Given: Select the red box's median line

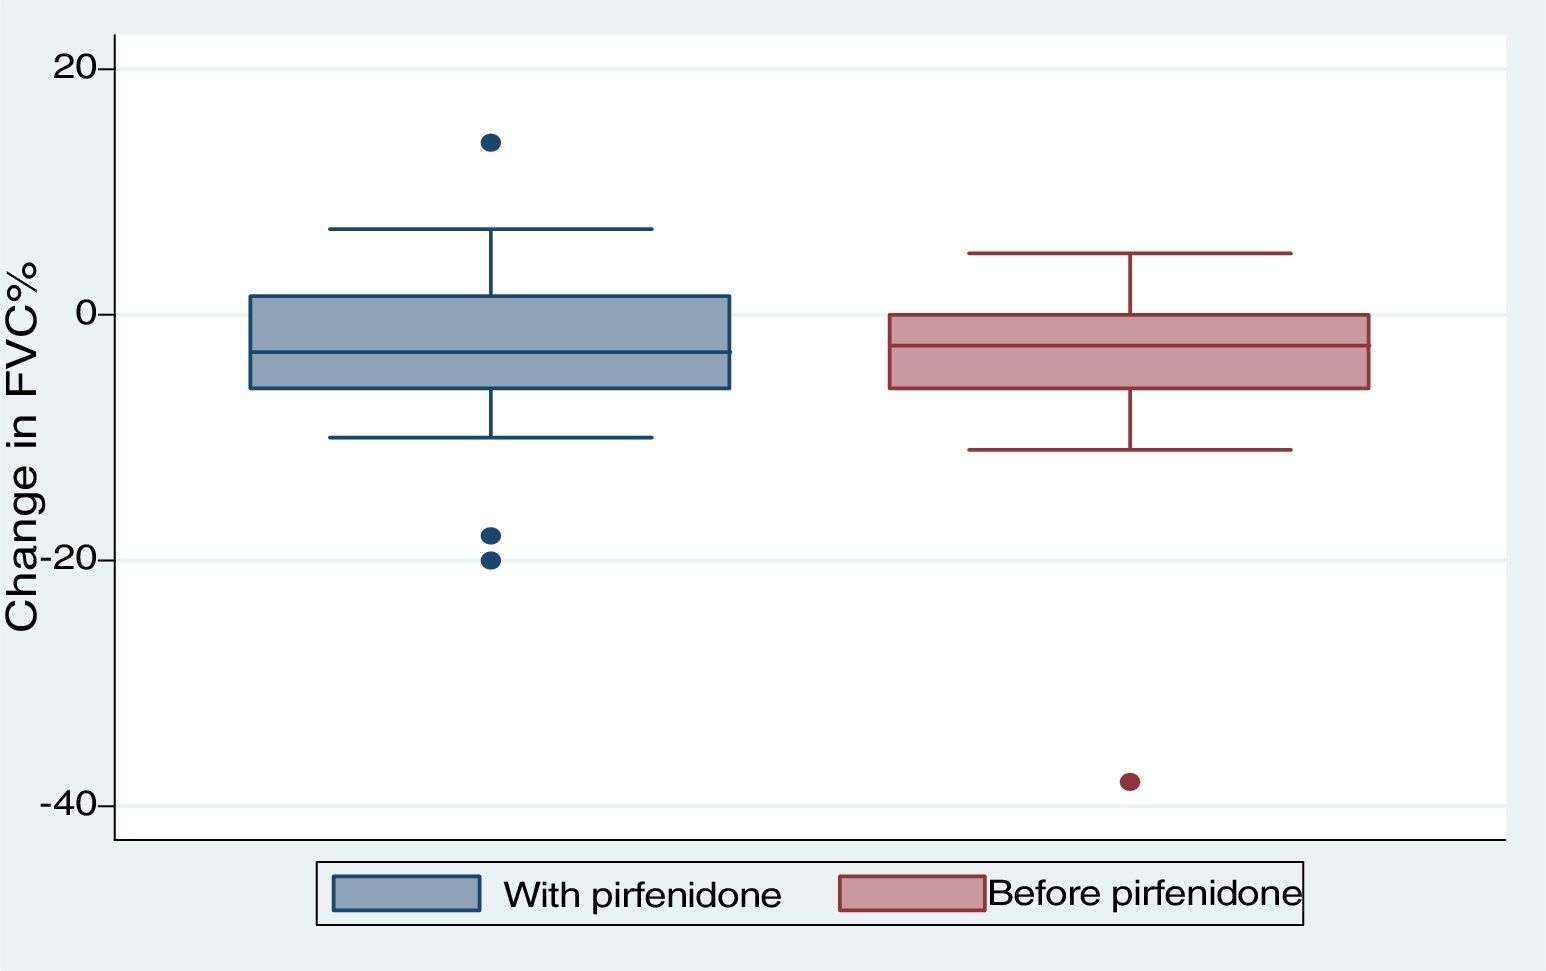Looking at the screenshot, I should pos(1129,346).
